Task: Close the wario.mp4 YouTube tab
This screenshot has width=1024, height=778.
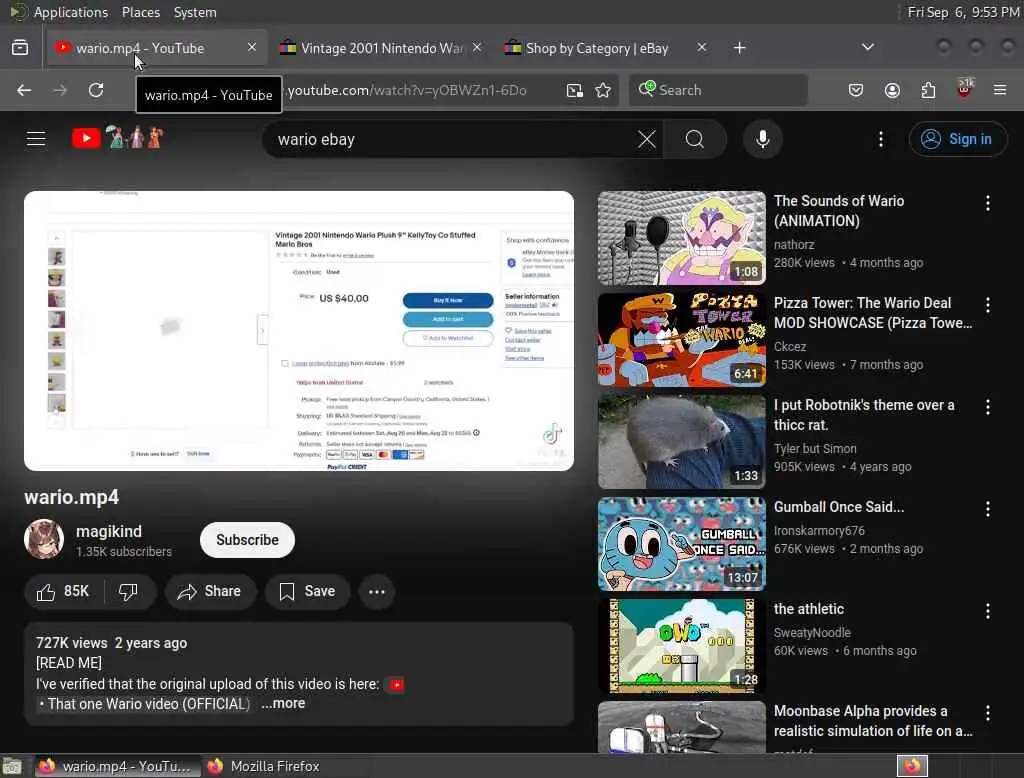Action: click(251, 47)
